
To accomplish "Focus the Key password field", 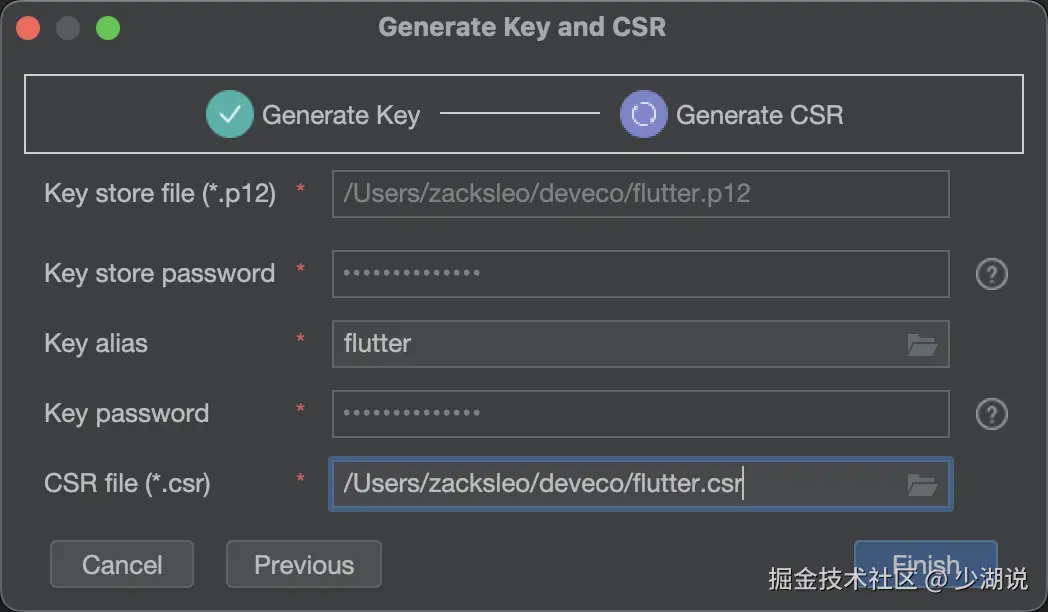I will 640,414.
